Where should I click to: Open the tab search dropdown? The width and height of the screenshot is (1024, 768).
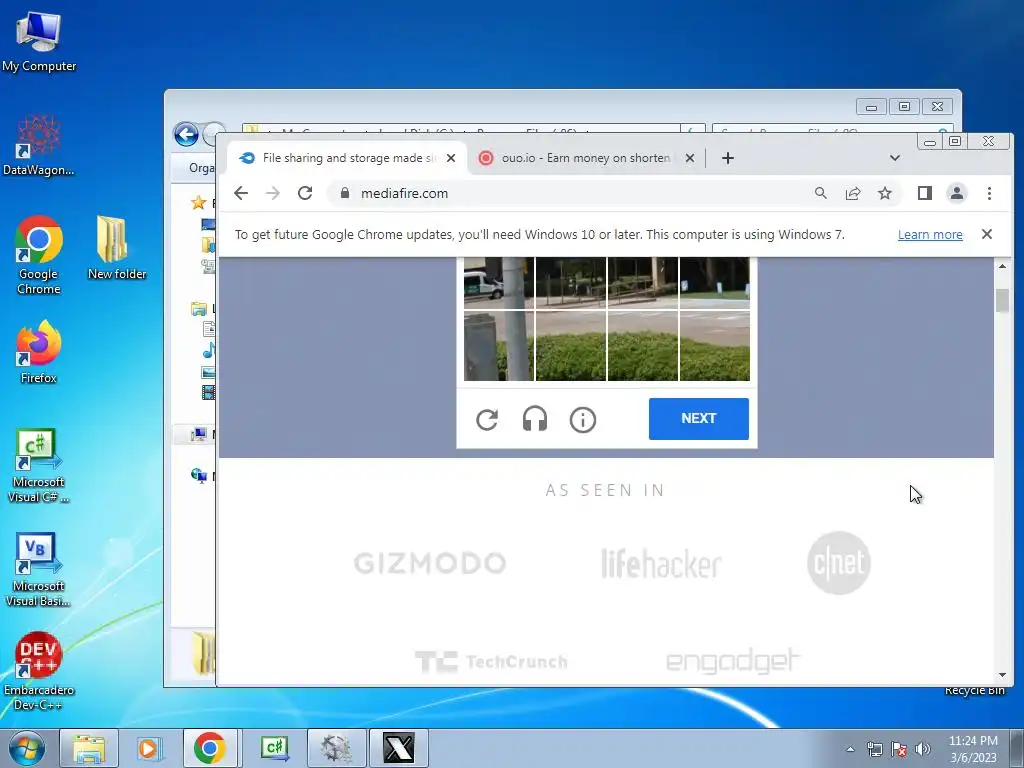click(x=895, y=158)
